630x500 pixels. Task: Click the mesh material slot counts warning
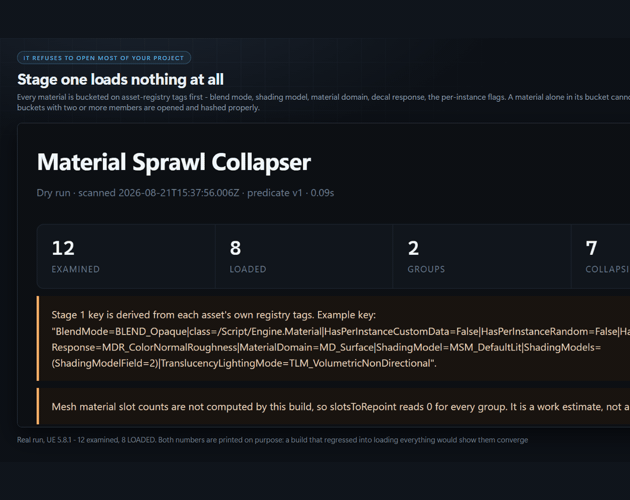pos(333,406)
